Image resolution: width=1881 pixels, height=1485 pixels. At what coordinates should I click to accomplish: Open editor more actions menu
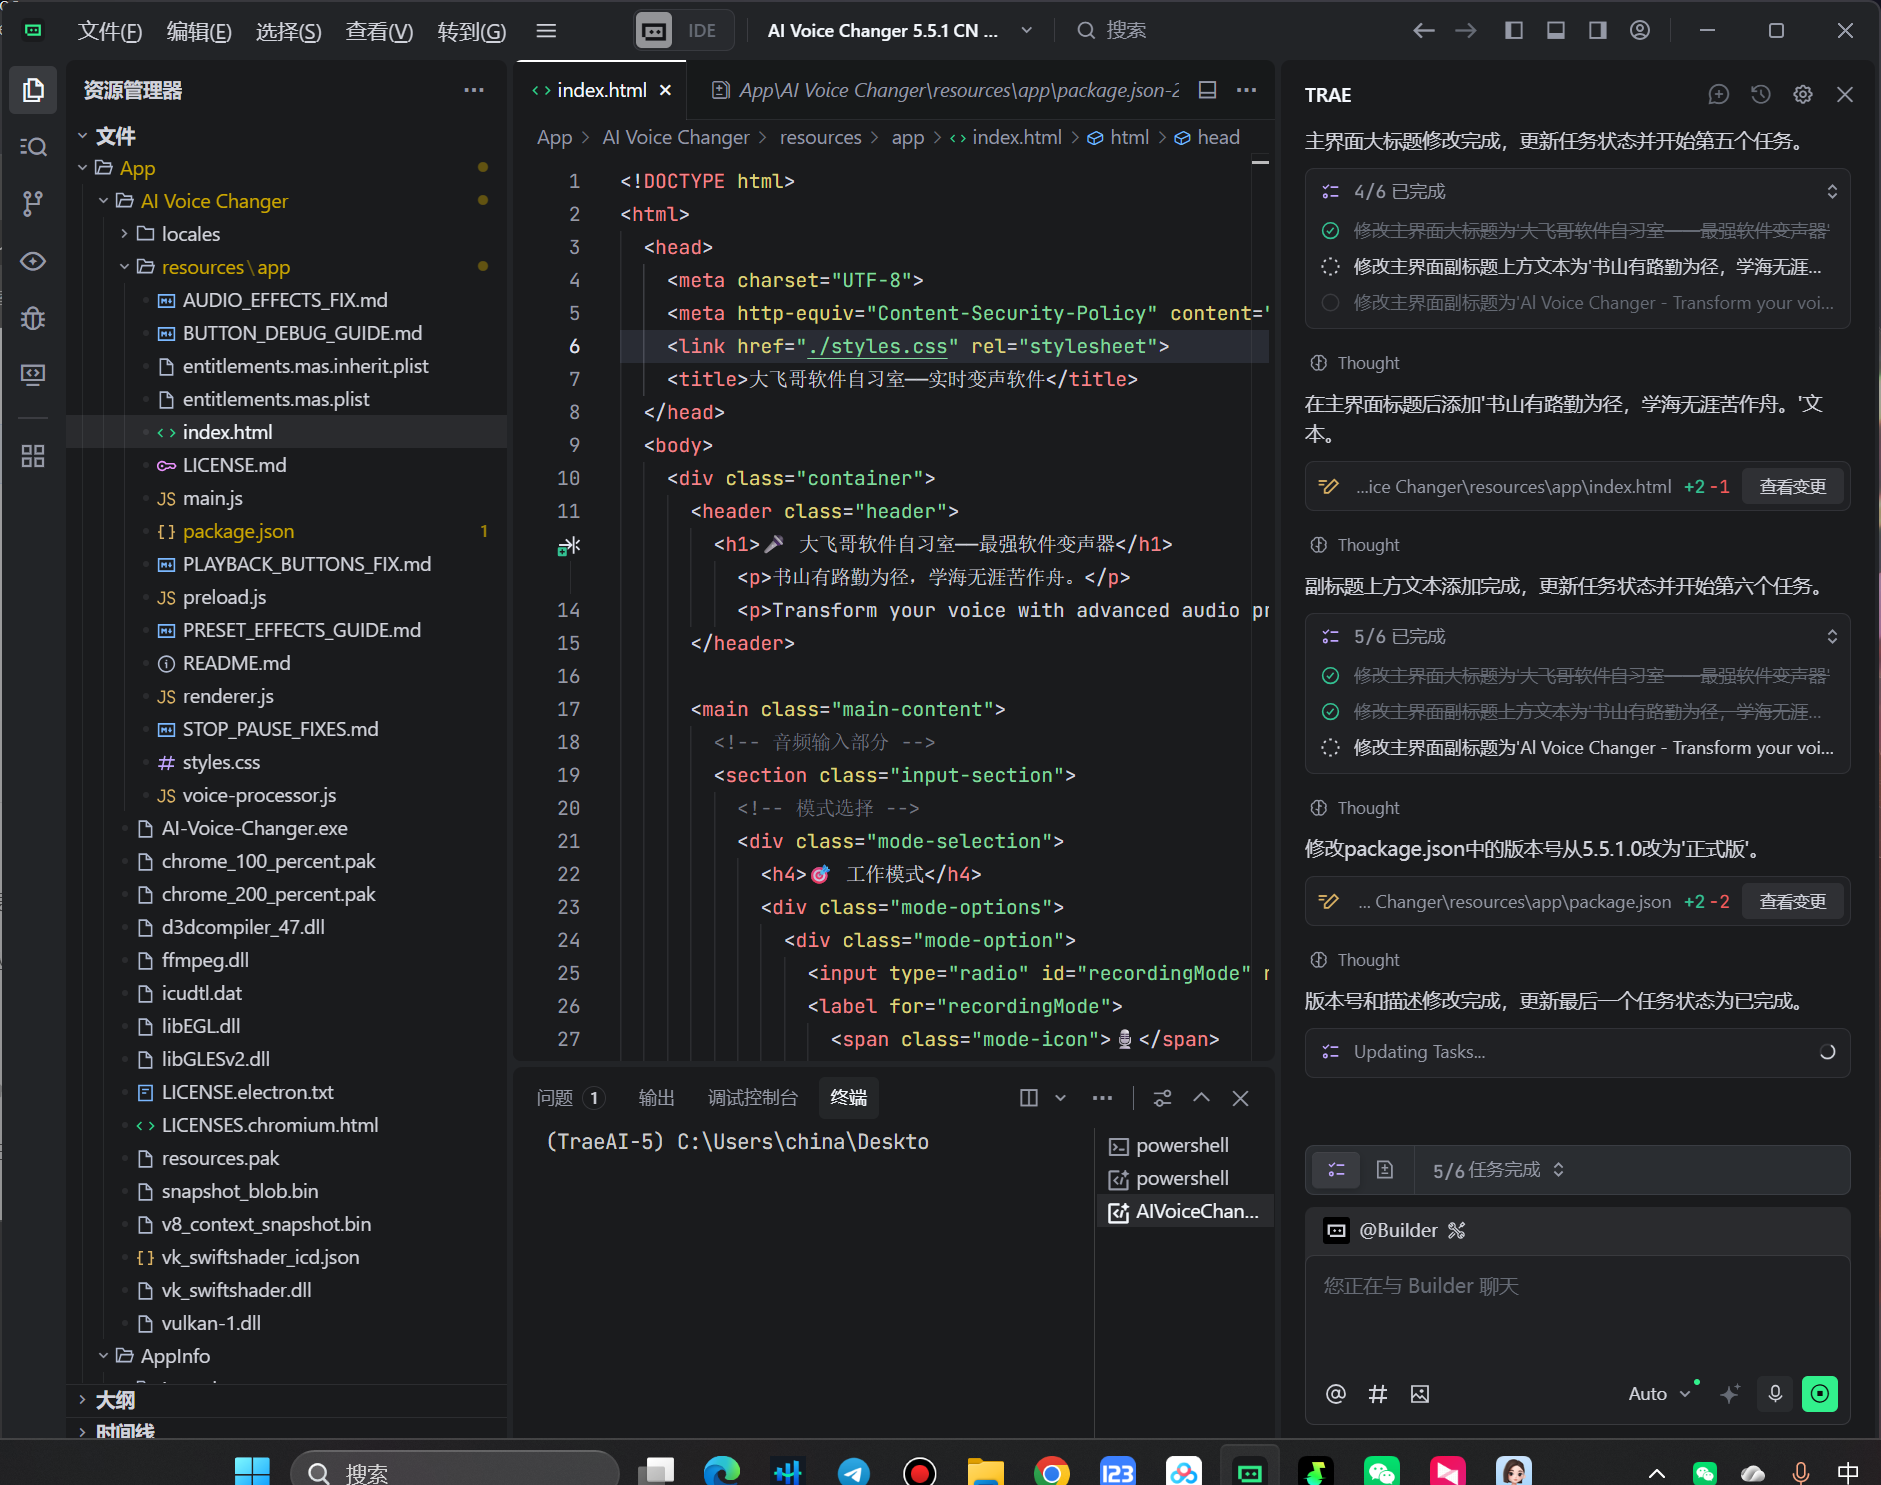1246,90
